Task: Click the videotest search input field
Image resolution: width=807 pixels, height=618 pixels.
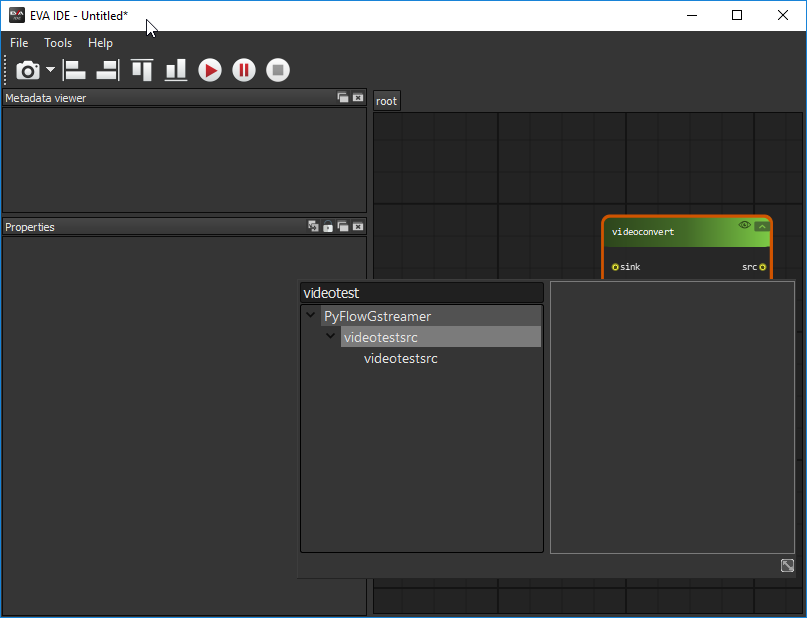Action: [421, 293]
